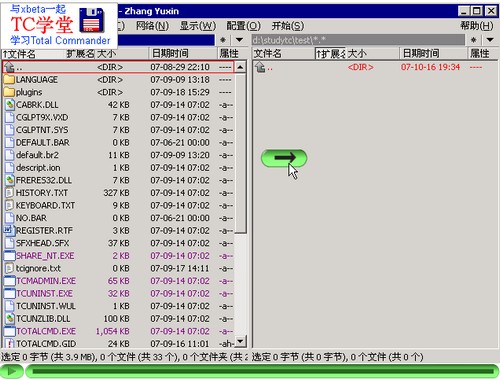The image size is (500, 380).
Task: Select the TCMADMIN.EXE program icon
Action: (x=9, y=281)
